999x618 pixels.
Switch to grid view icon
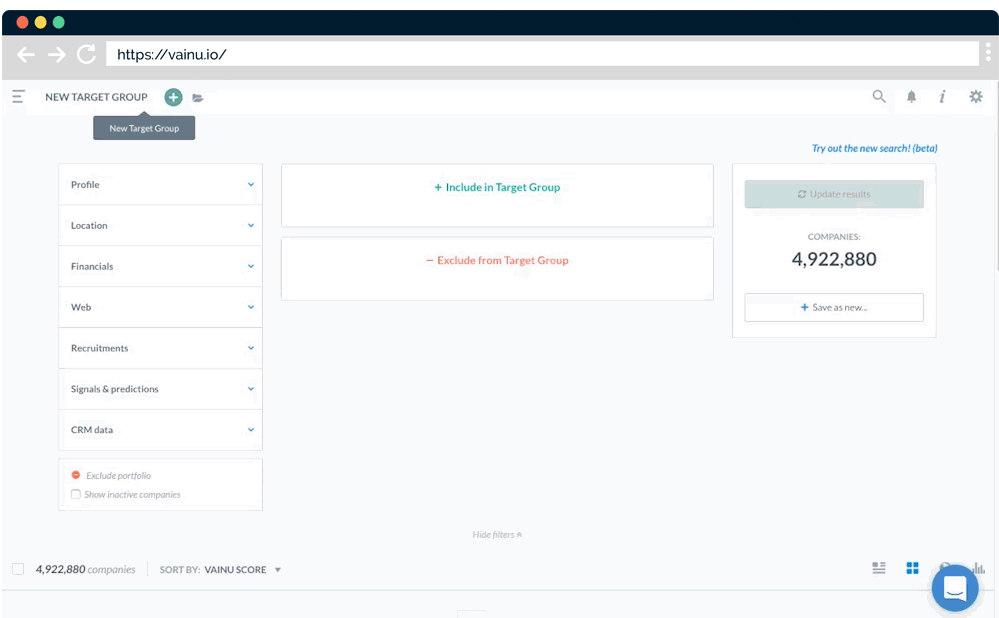pyautogui.click(x=912, y=568)
